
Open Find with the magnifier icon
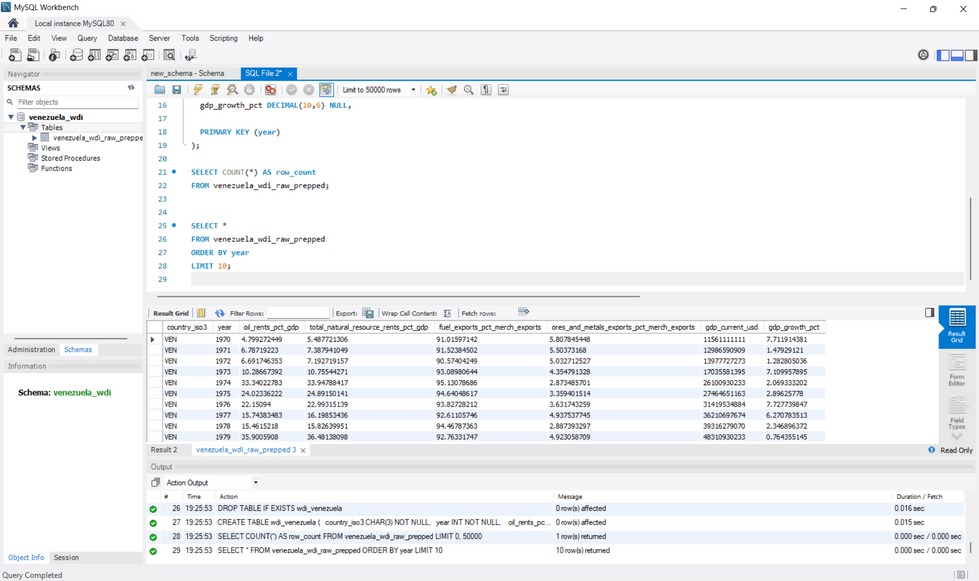[x=467, y=89]
